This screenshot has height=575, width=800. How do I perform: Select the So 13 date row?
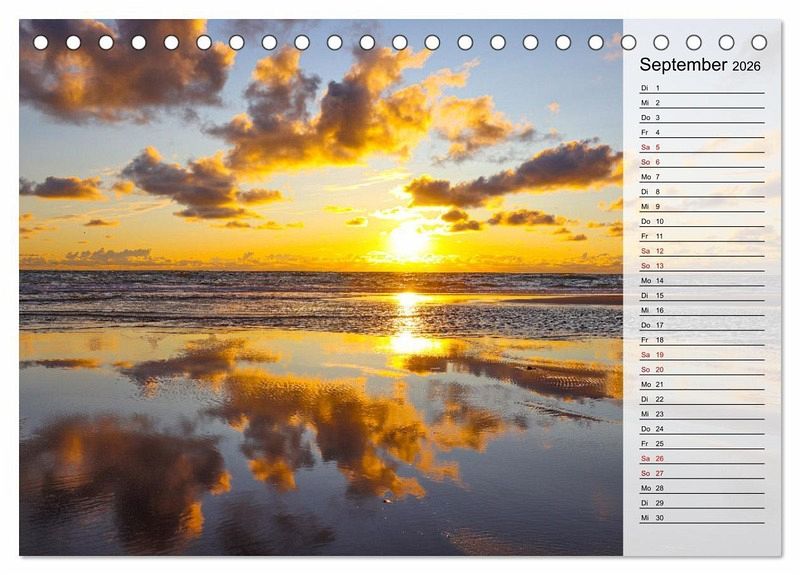click(701, 266)
